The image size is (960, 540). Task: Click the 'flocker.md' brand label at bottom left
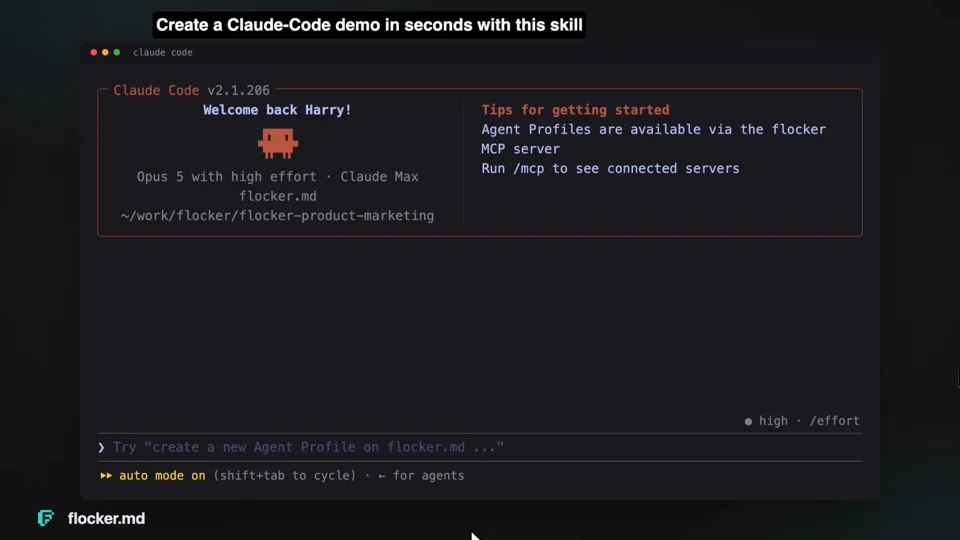coord(107,519)
